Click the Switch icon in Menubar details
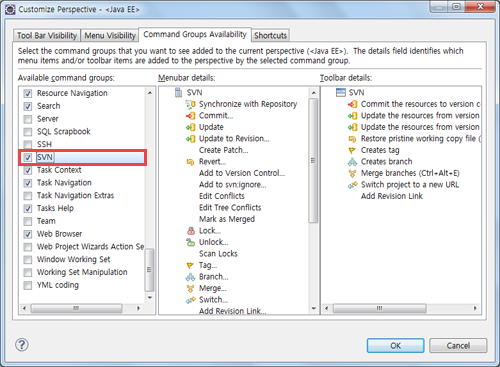The width and height of the screenshot is (500, 367). click(x=190, y=300)
